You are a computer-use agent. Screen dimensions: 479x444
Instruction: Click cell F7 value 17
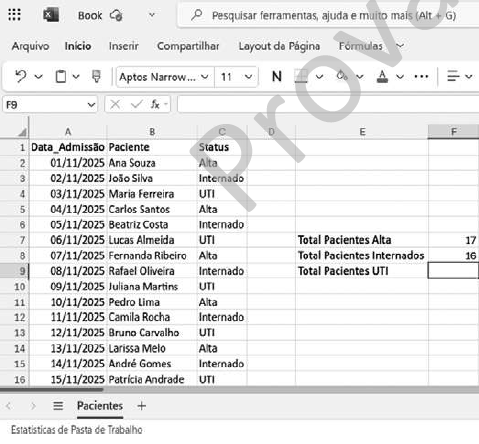coord(454,240)
